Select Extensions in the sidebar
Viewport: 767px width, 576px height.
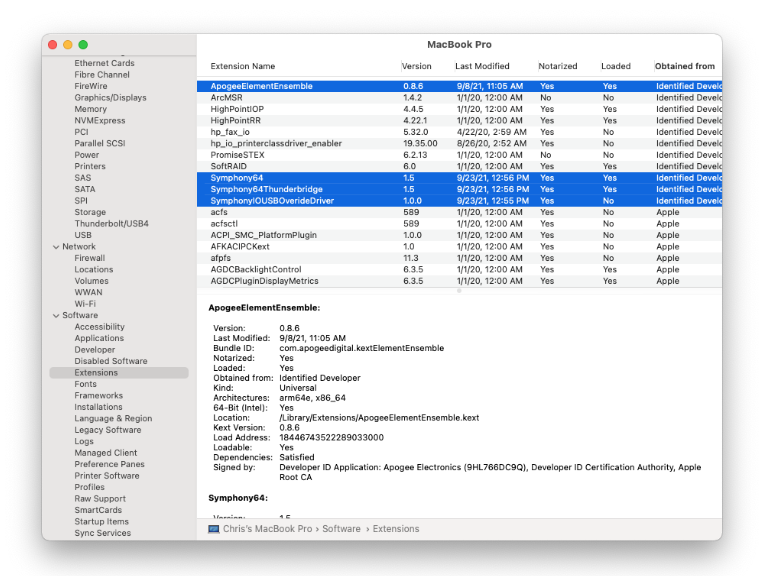pyautogui.click(x=119, y=373)
